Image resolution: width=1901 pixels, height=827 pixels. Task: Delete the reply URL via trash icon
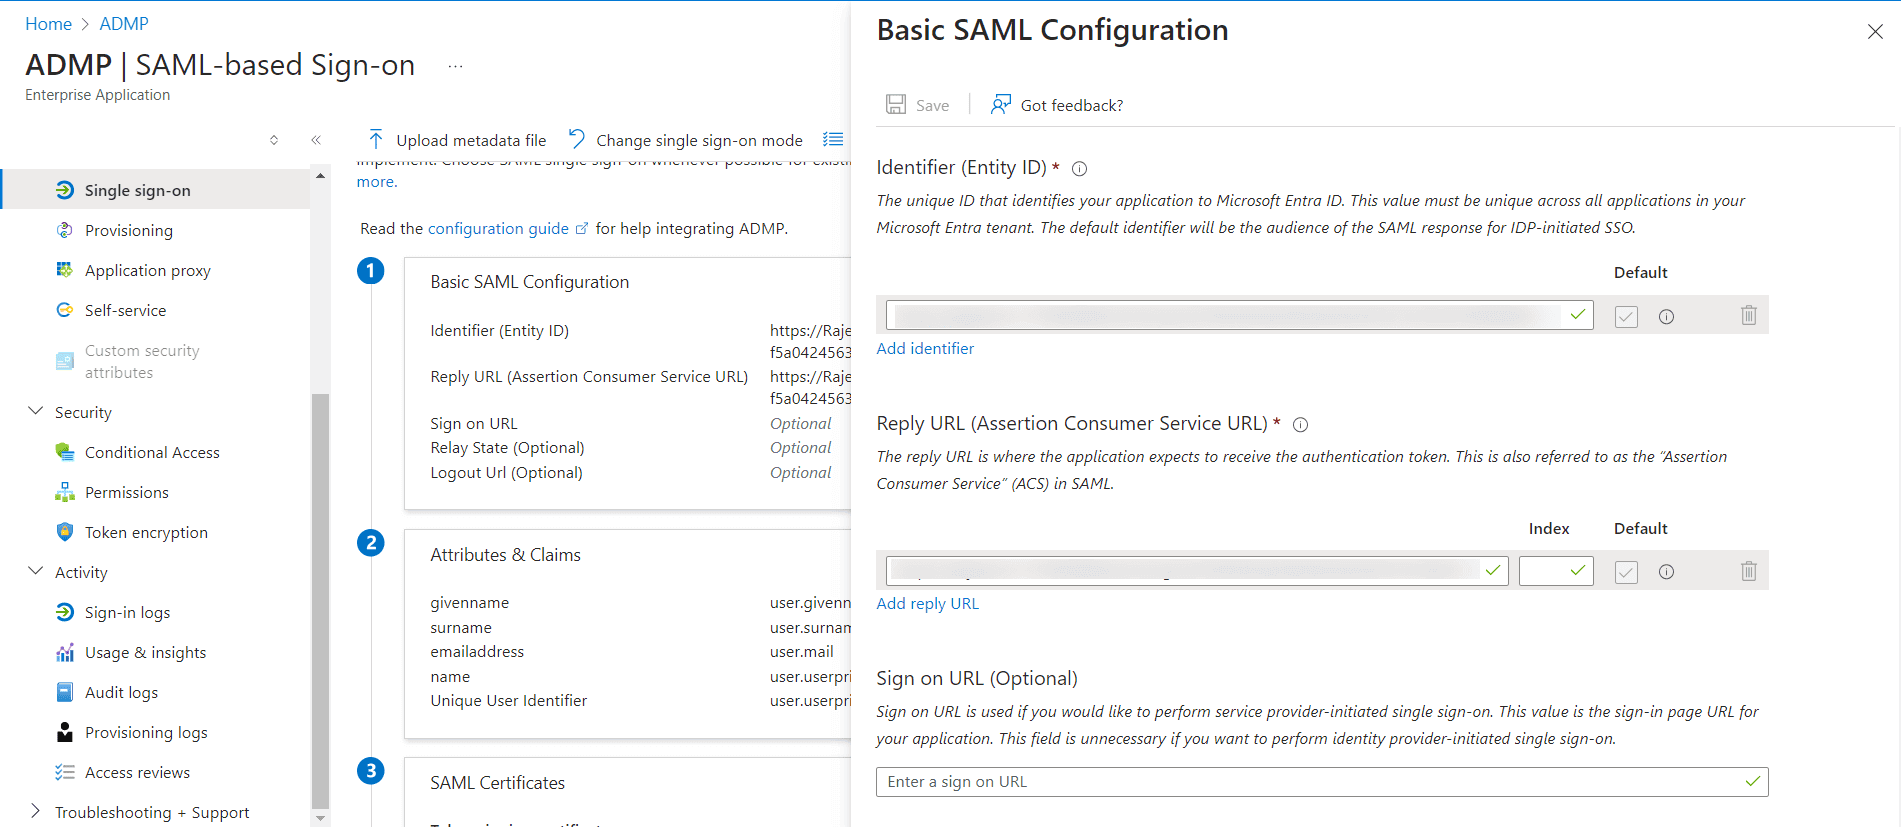click(1748, 572)
